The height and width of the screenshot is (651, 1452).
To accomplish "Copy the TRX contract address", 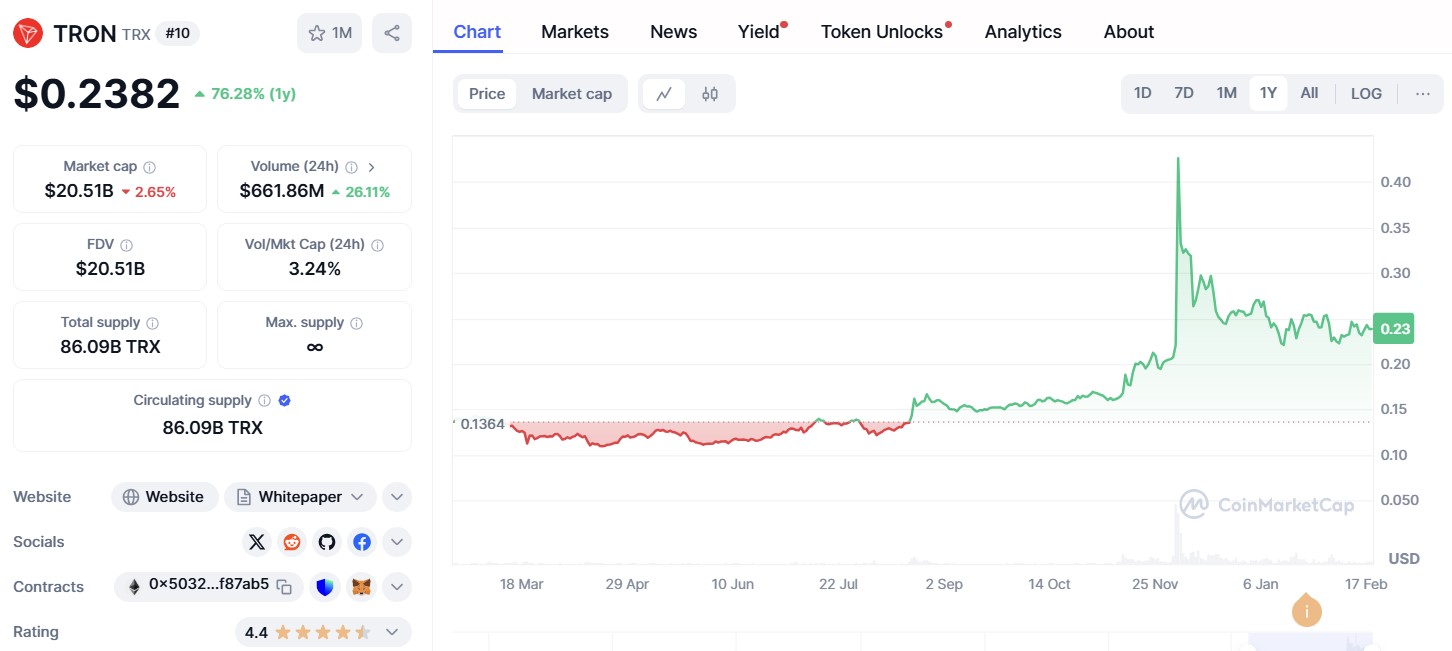I will 284,587.
